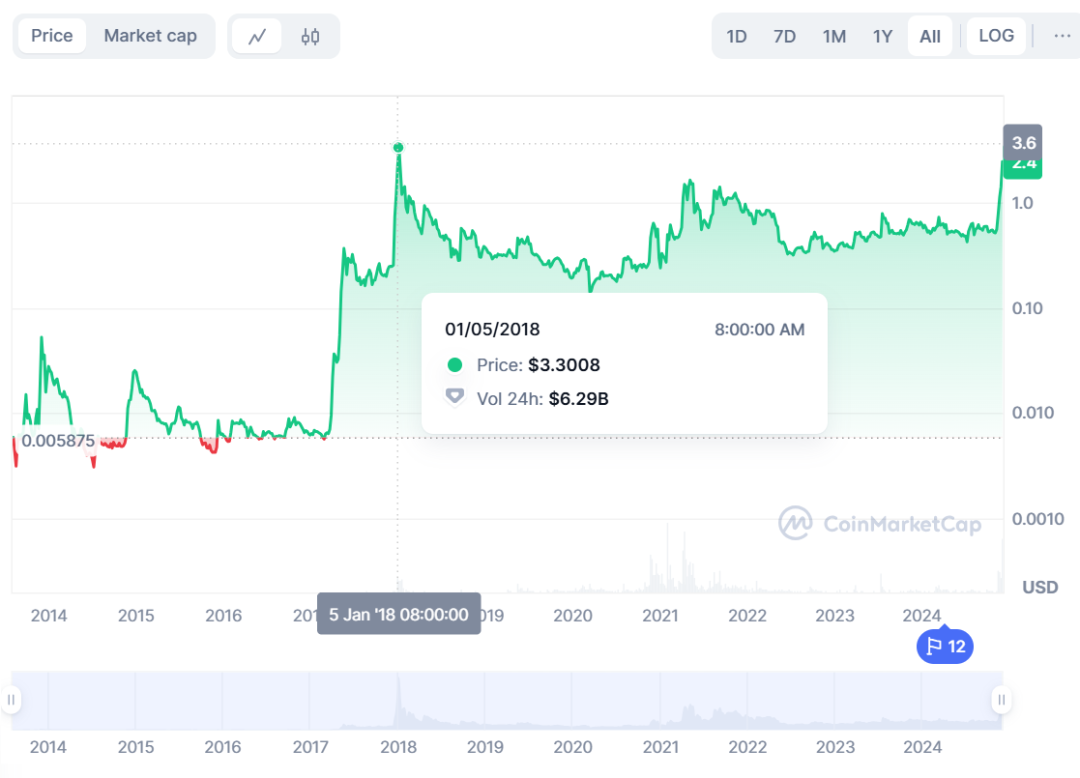
Task: Click the volume shield icon in tooltip
Action: tap(455, 398)
